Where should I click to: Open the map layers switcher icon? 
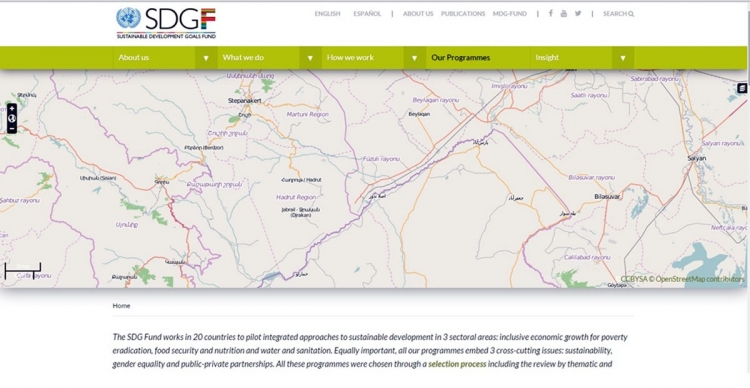point(742,88)
